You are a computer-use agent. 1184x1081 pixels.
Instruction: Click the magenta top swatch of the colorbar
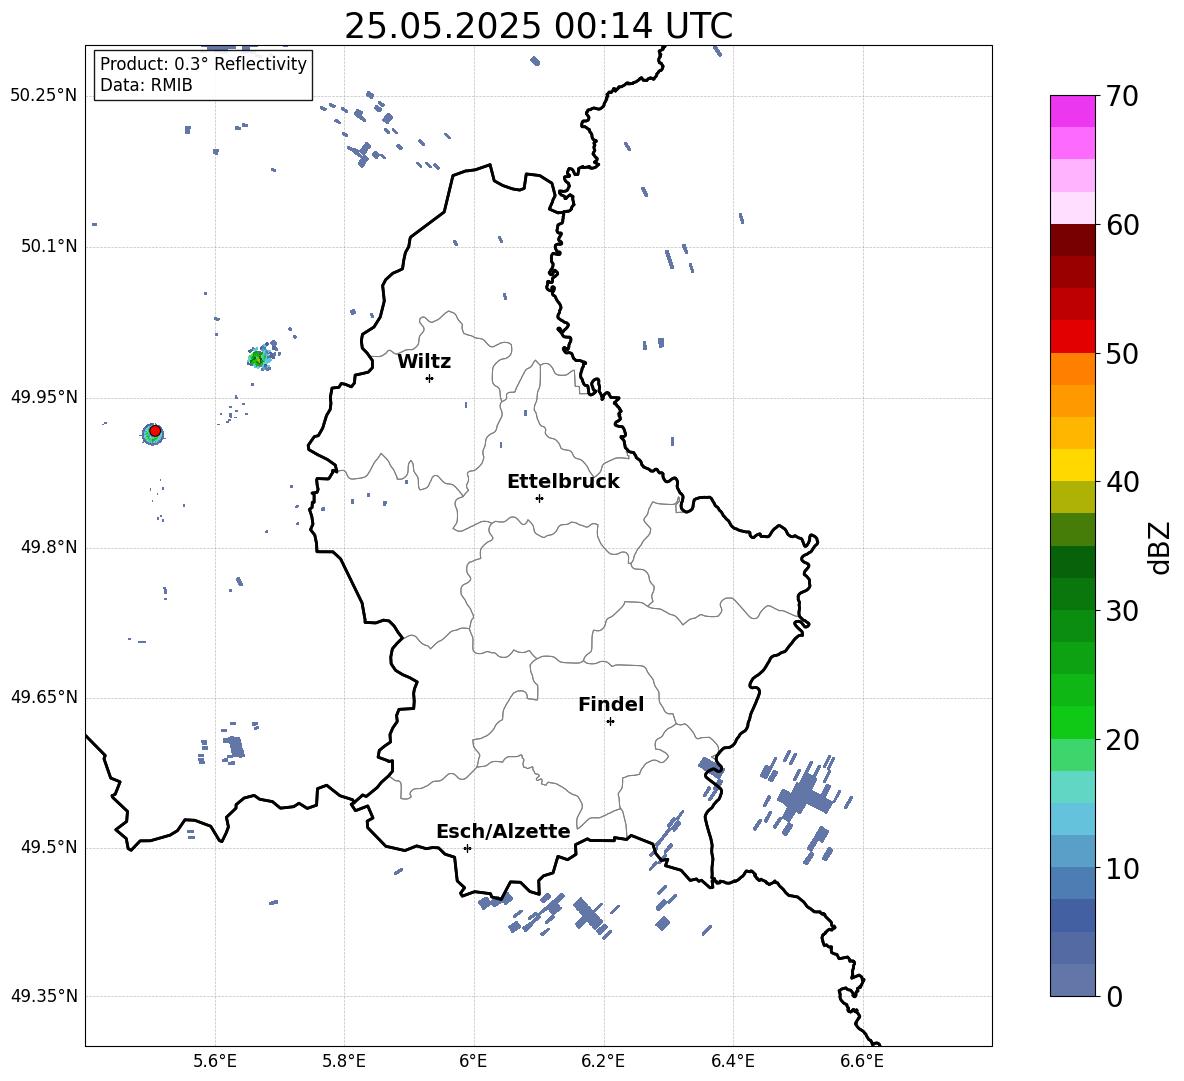point(1072,111)
